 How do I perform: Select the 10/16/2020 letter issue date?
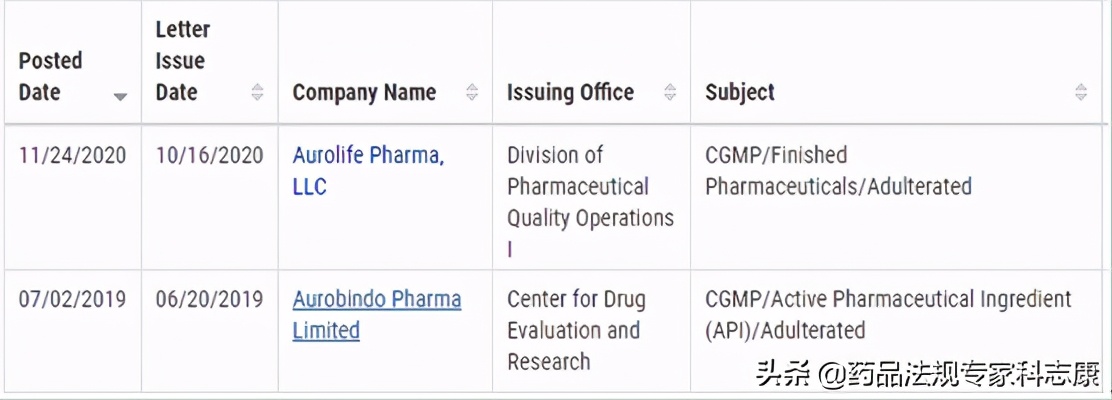click(209, 155)
